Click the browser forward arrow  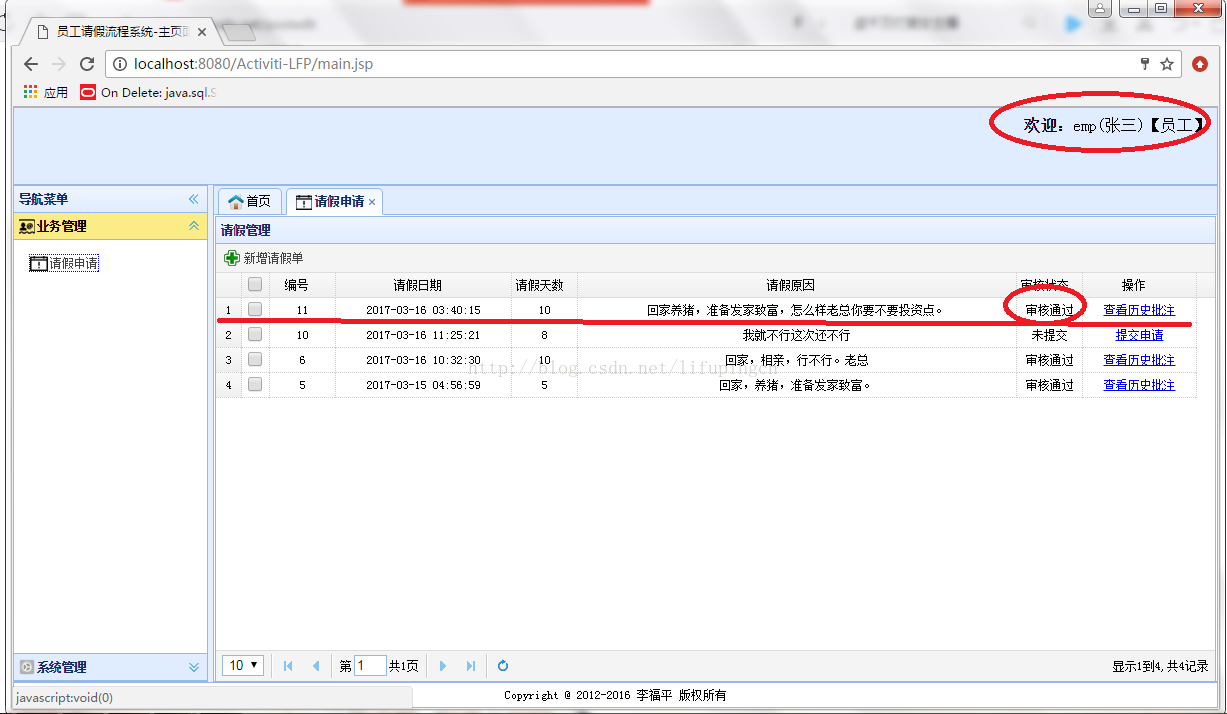[59, 64]
